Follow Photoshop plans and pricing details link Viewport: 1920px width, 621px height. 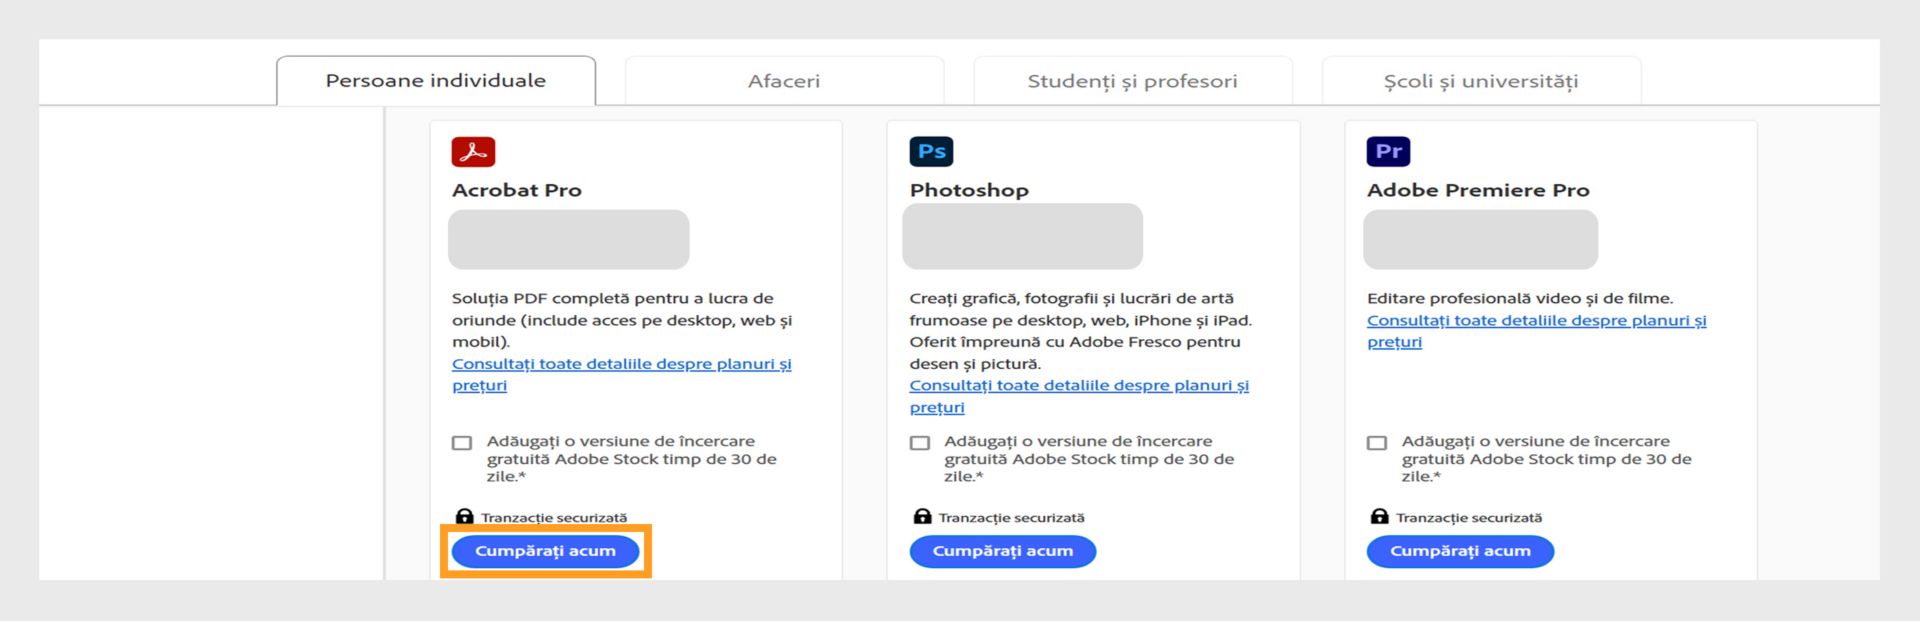tap(1078, 386)
